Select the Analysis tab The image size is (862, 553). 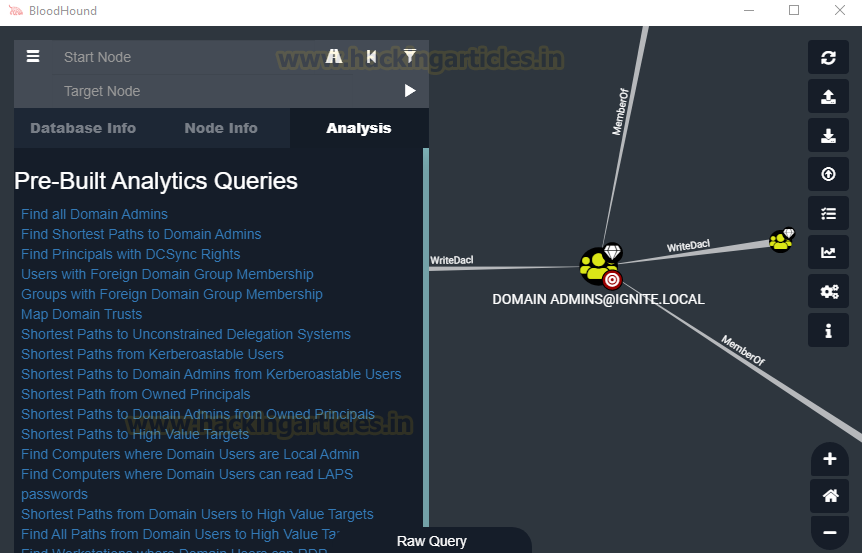359,128
